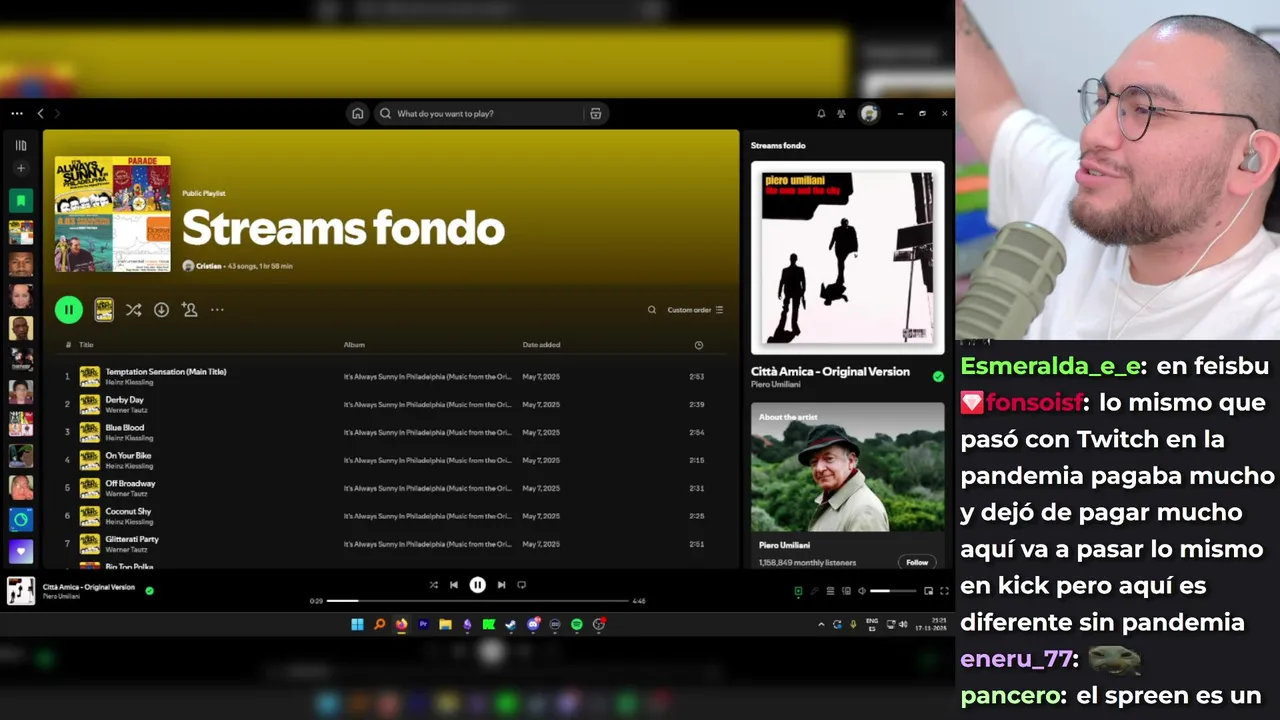Open Liked/Saved green bookmark tile in sidebar
This screenshot has height=720, width=1280.
[x=21, y=200]
